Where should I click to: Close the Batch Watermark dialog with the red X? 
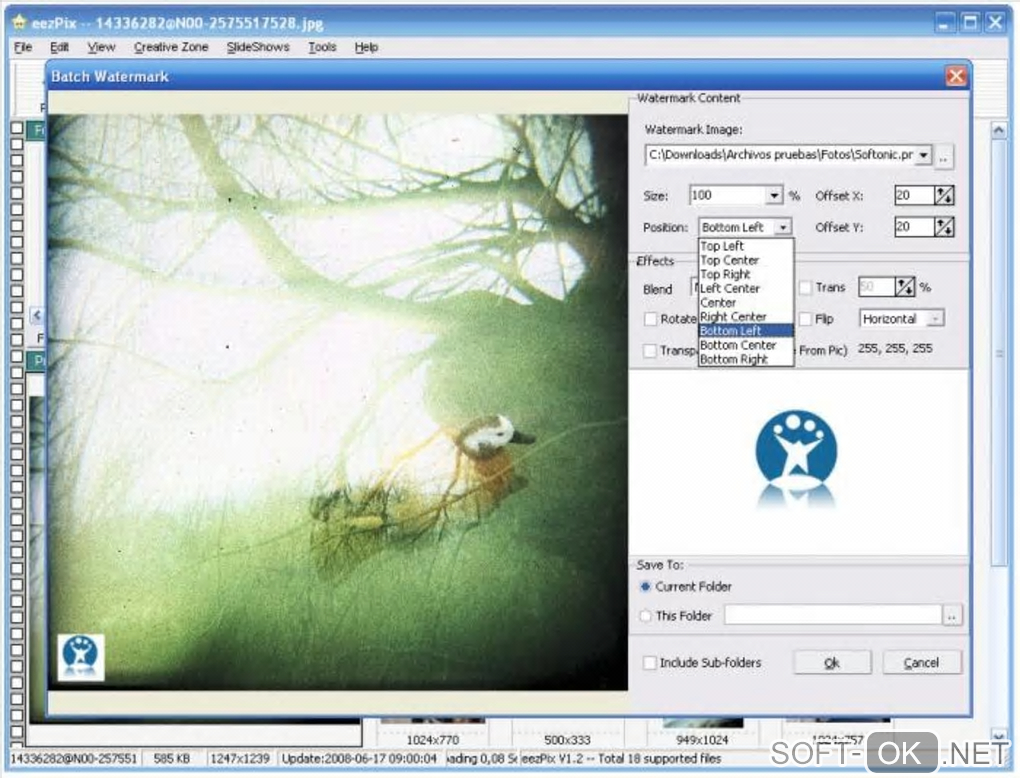pos(956,76)
